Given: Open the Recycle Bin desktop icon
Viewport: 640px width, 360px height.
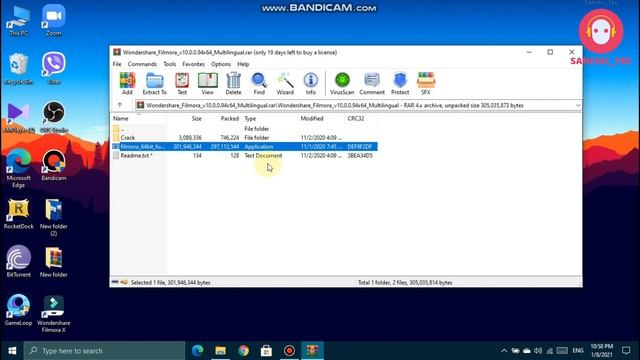Looking at the screenshot, I should tap(18, 69).
